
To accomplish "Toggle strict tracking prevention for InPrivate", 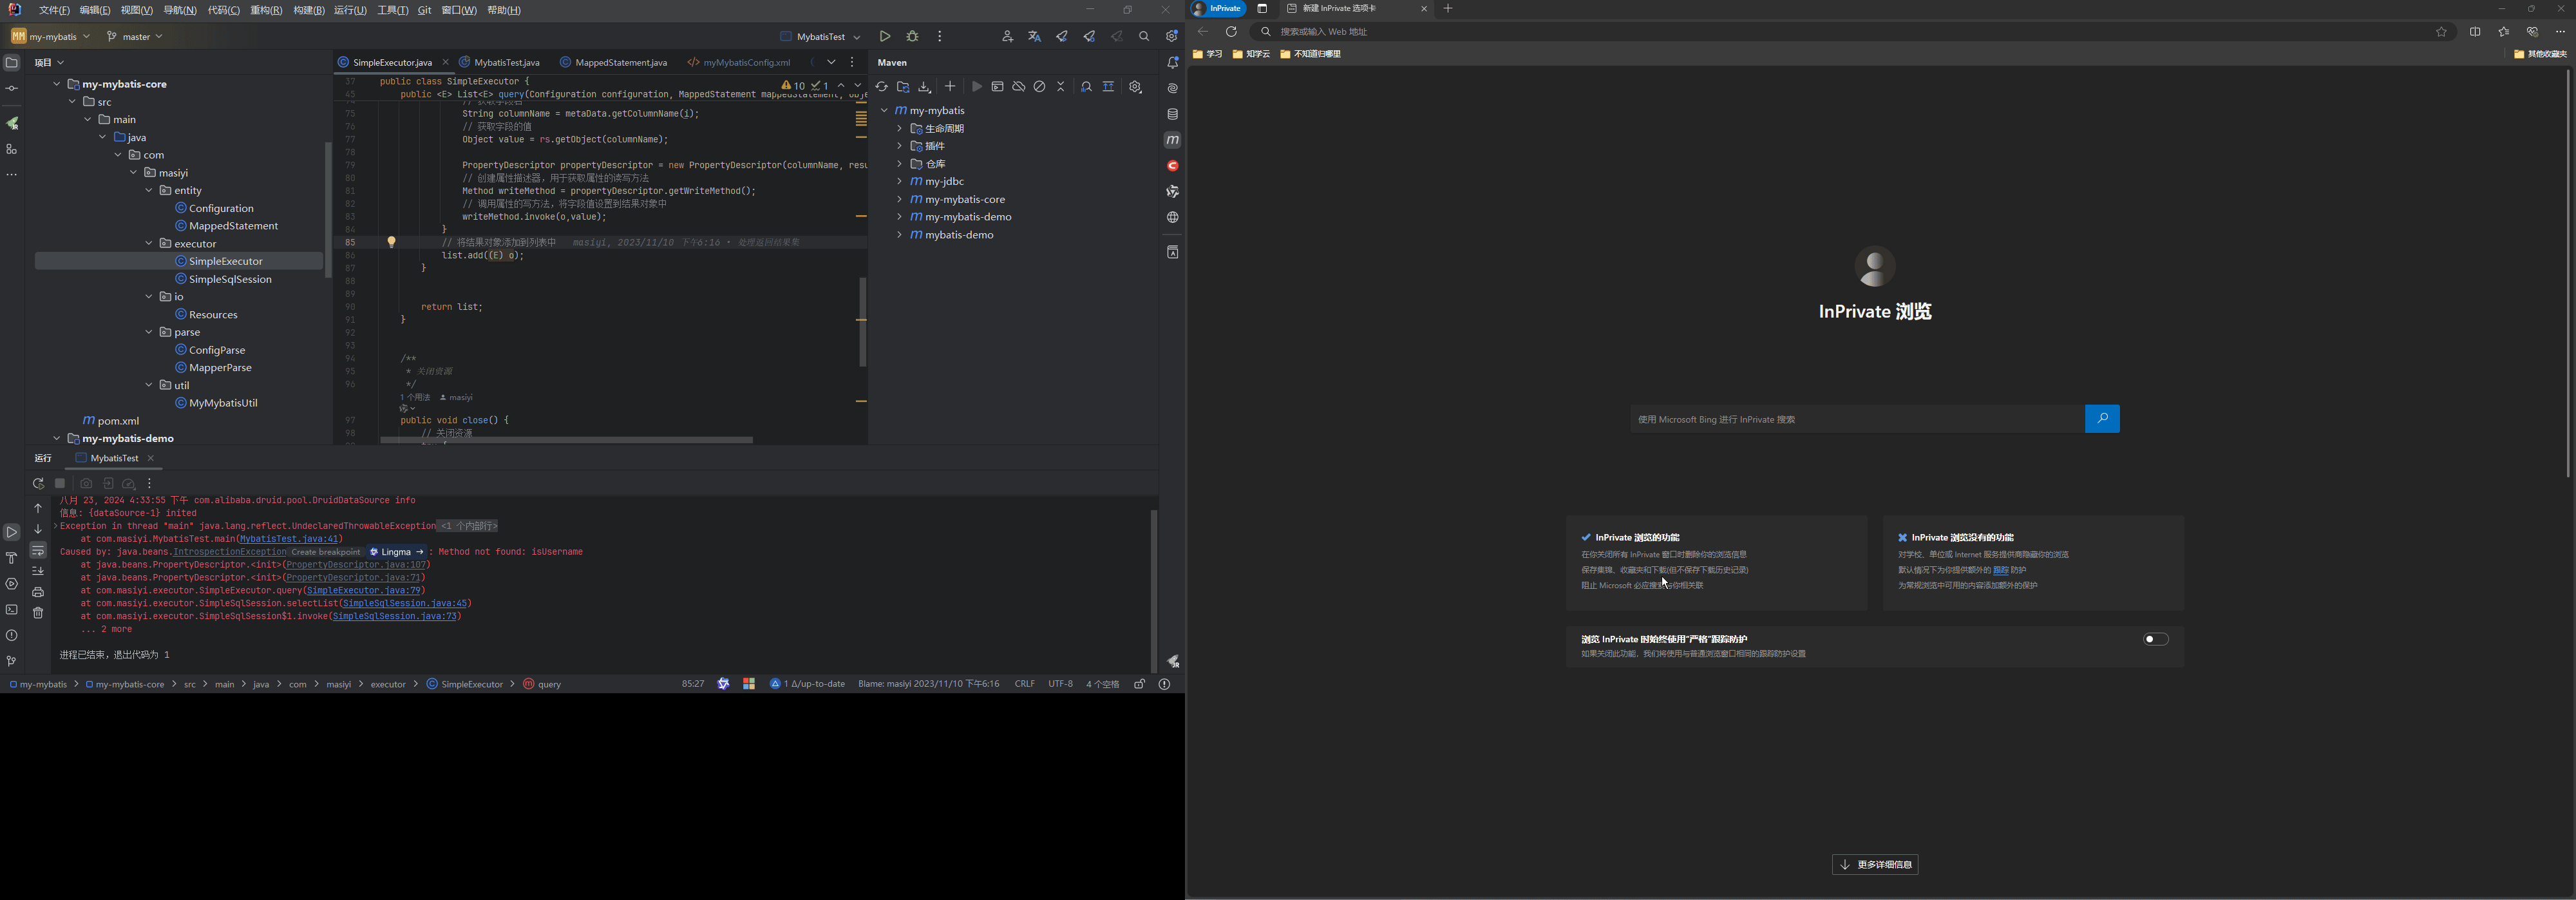I will (x=2155, y=639).
